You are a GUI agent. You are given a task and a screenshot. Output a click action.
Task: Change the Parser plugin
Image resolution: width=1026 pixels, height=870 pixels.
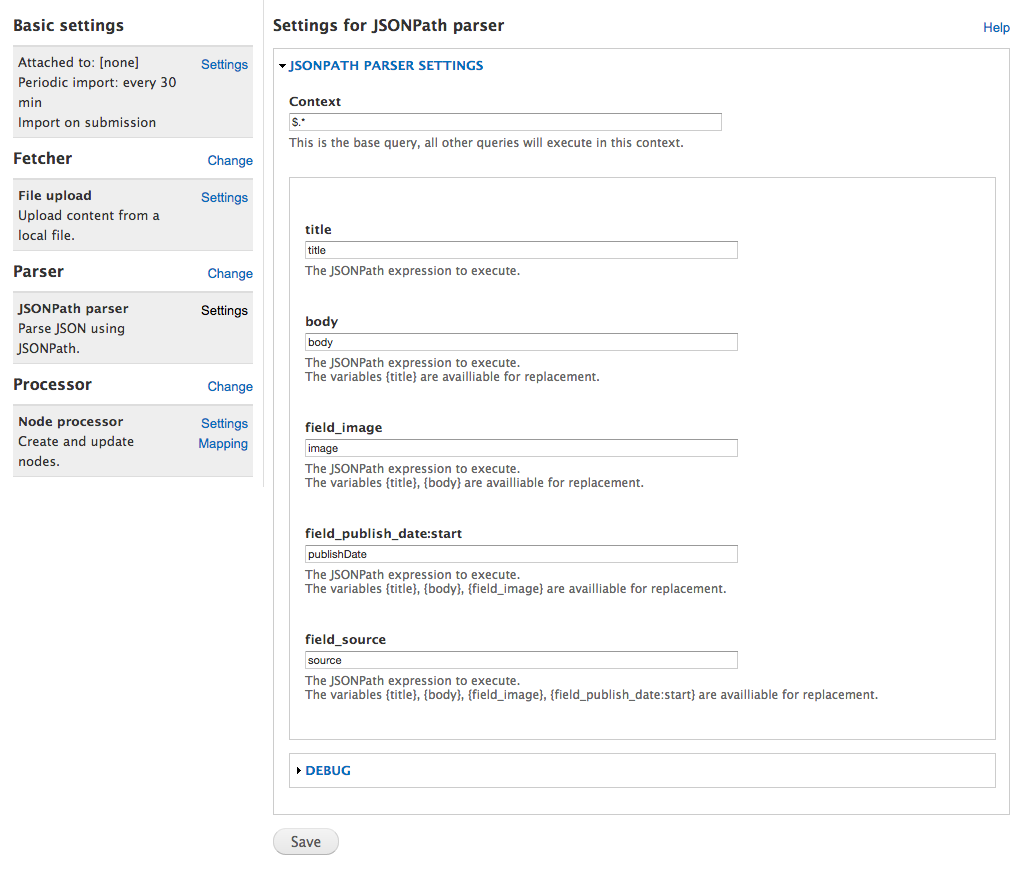(230, 273)
